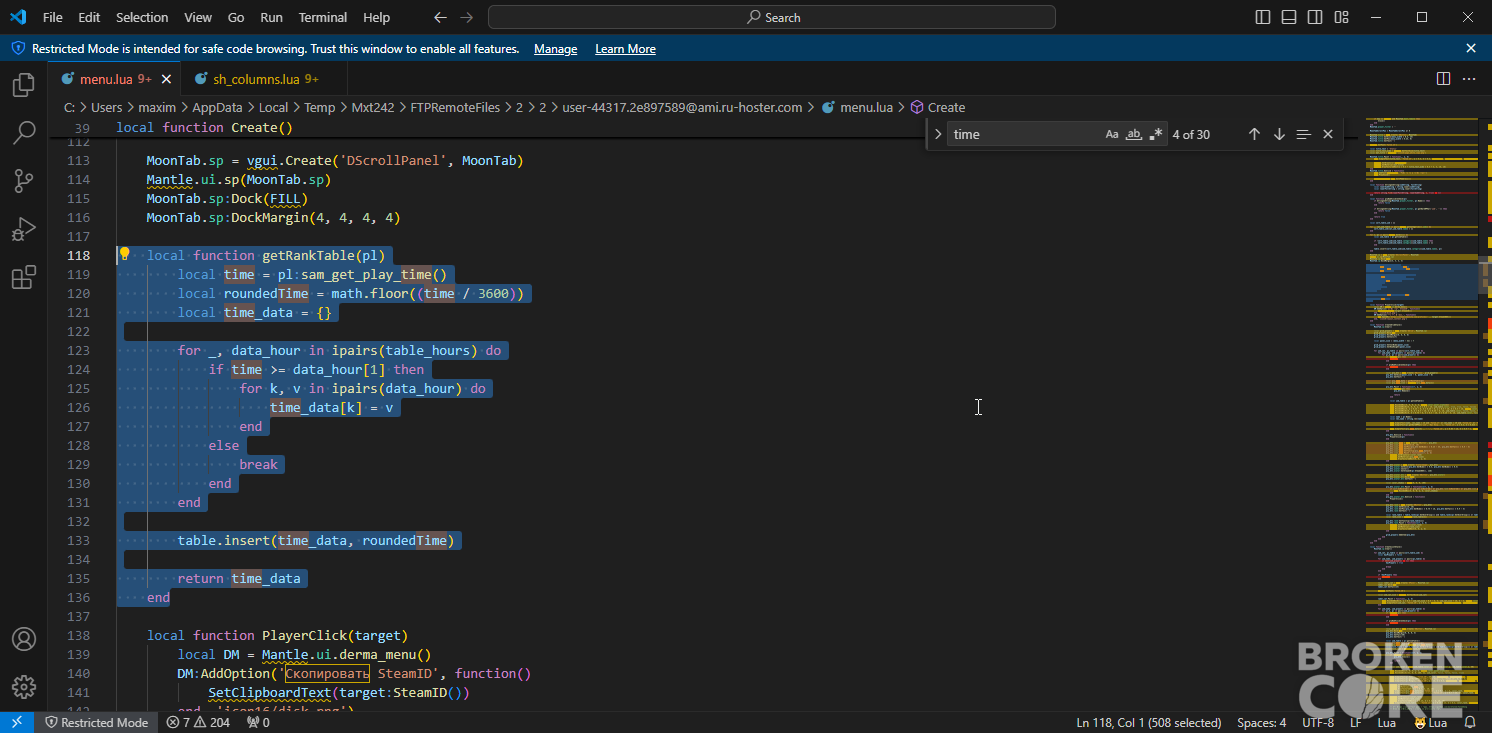Open the Search view in the activity bar
This screenshot has height=733, width=1492.
[x=24, y=132]
